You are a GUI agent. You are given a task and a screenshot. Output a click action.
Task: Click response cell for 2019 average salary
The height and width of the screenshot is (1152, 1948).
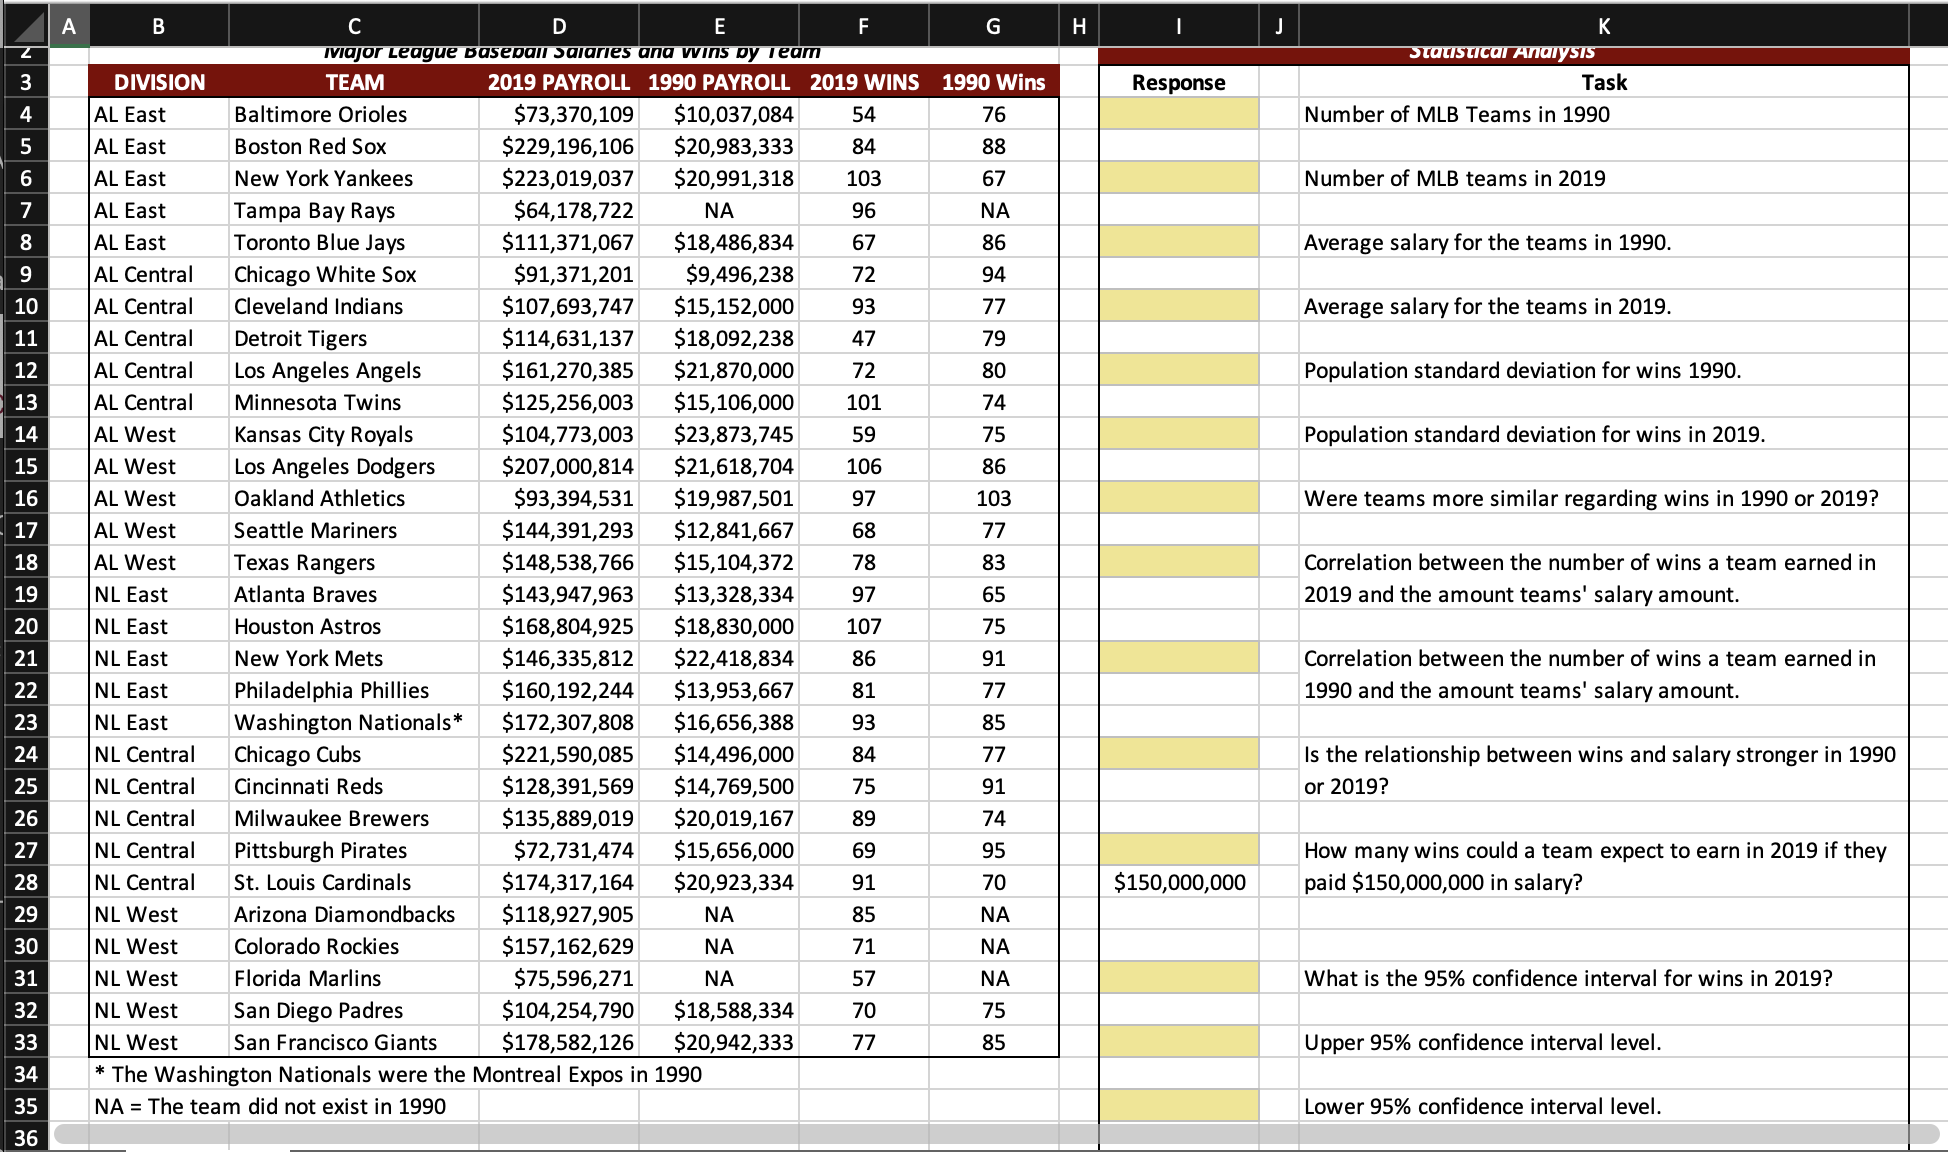click(x=1178, y=306)
